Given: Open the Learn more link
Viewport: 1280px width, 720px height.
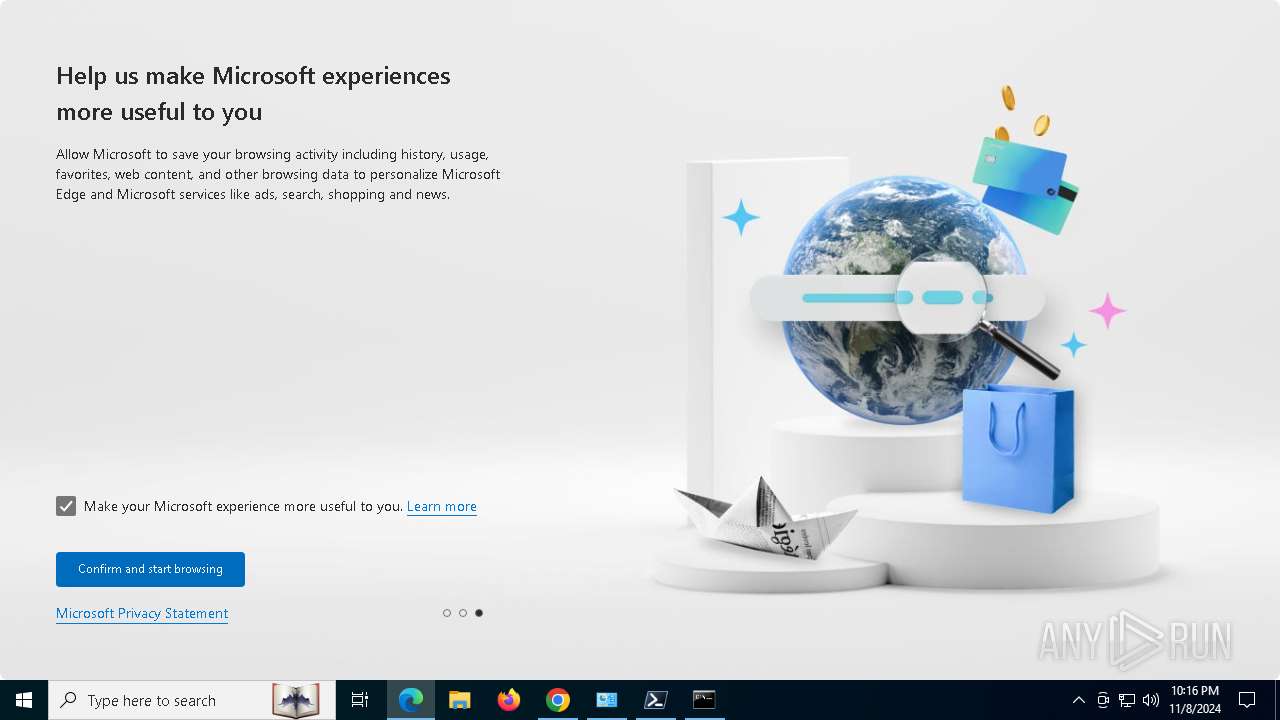Looking at the screenshot, I should tap(441, 506).
